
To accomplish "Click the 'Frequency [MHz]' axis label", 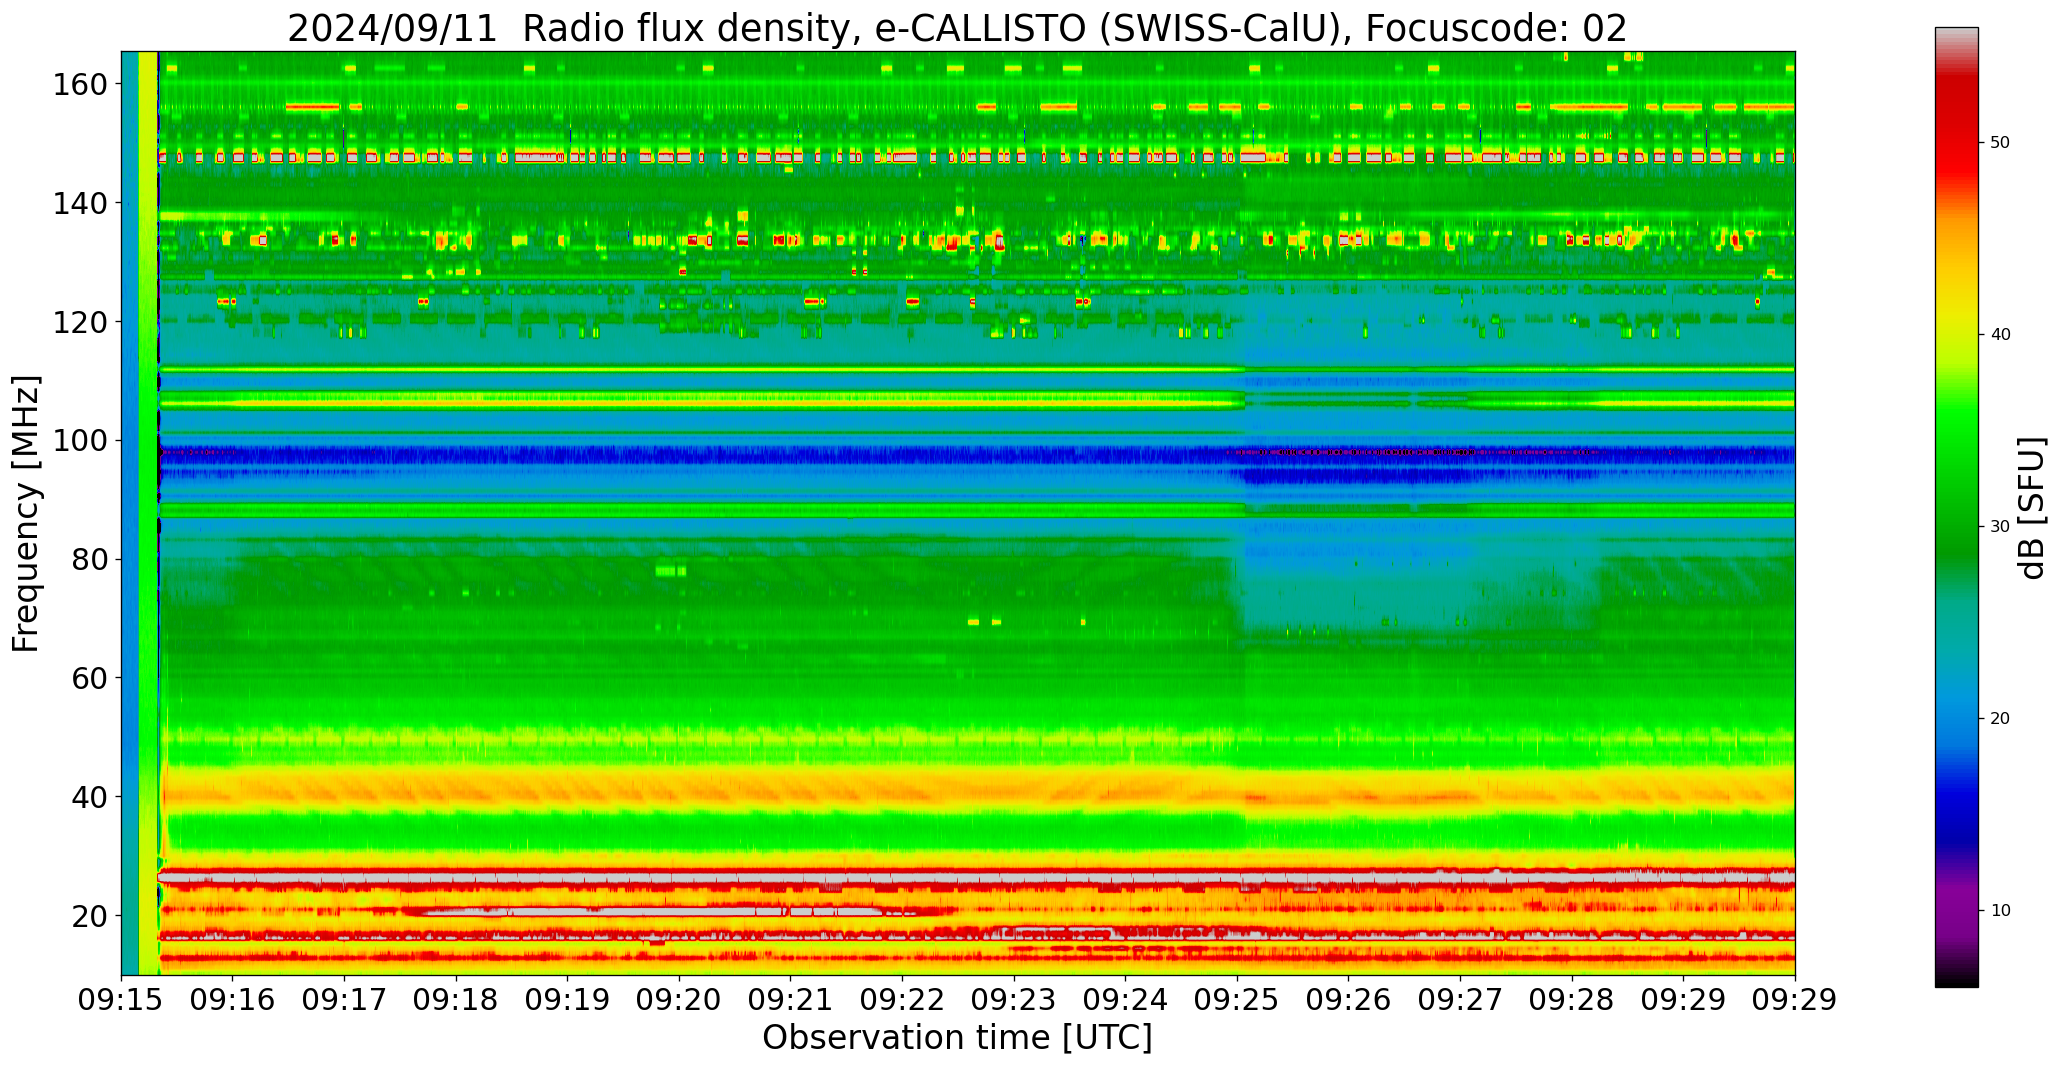I will point(27,513).
